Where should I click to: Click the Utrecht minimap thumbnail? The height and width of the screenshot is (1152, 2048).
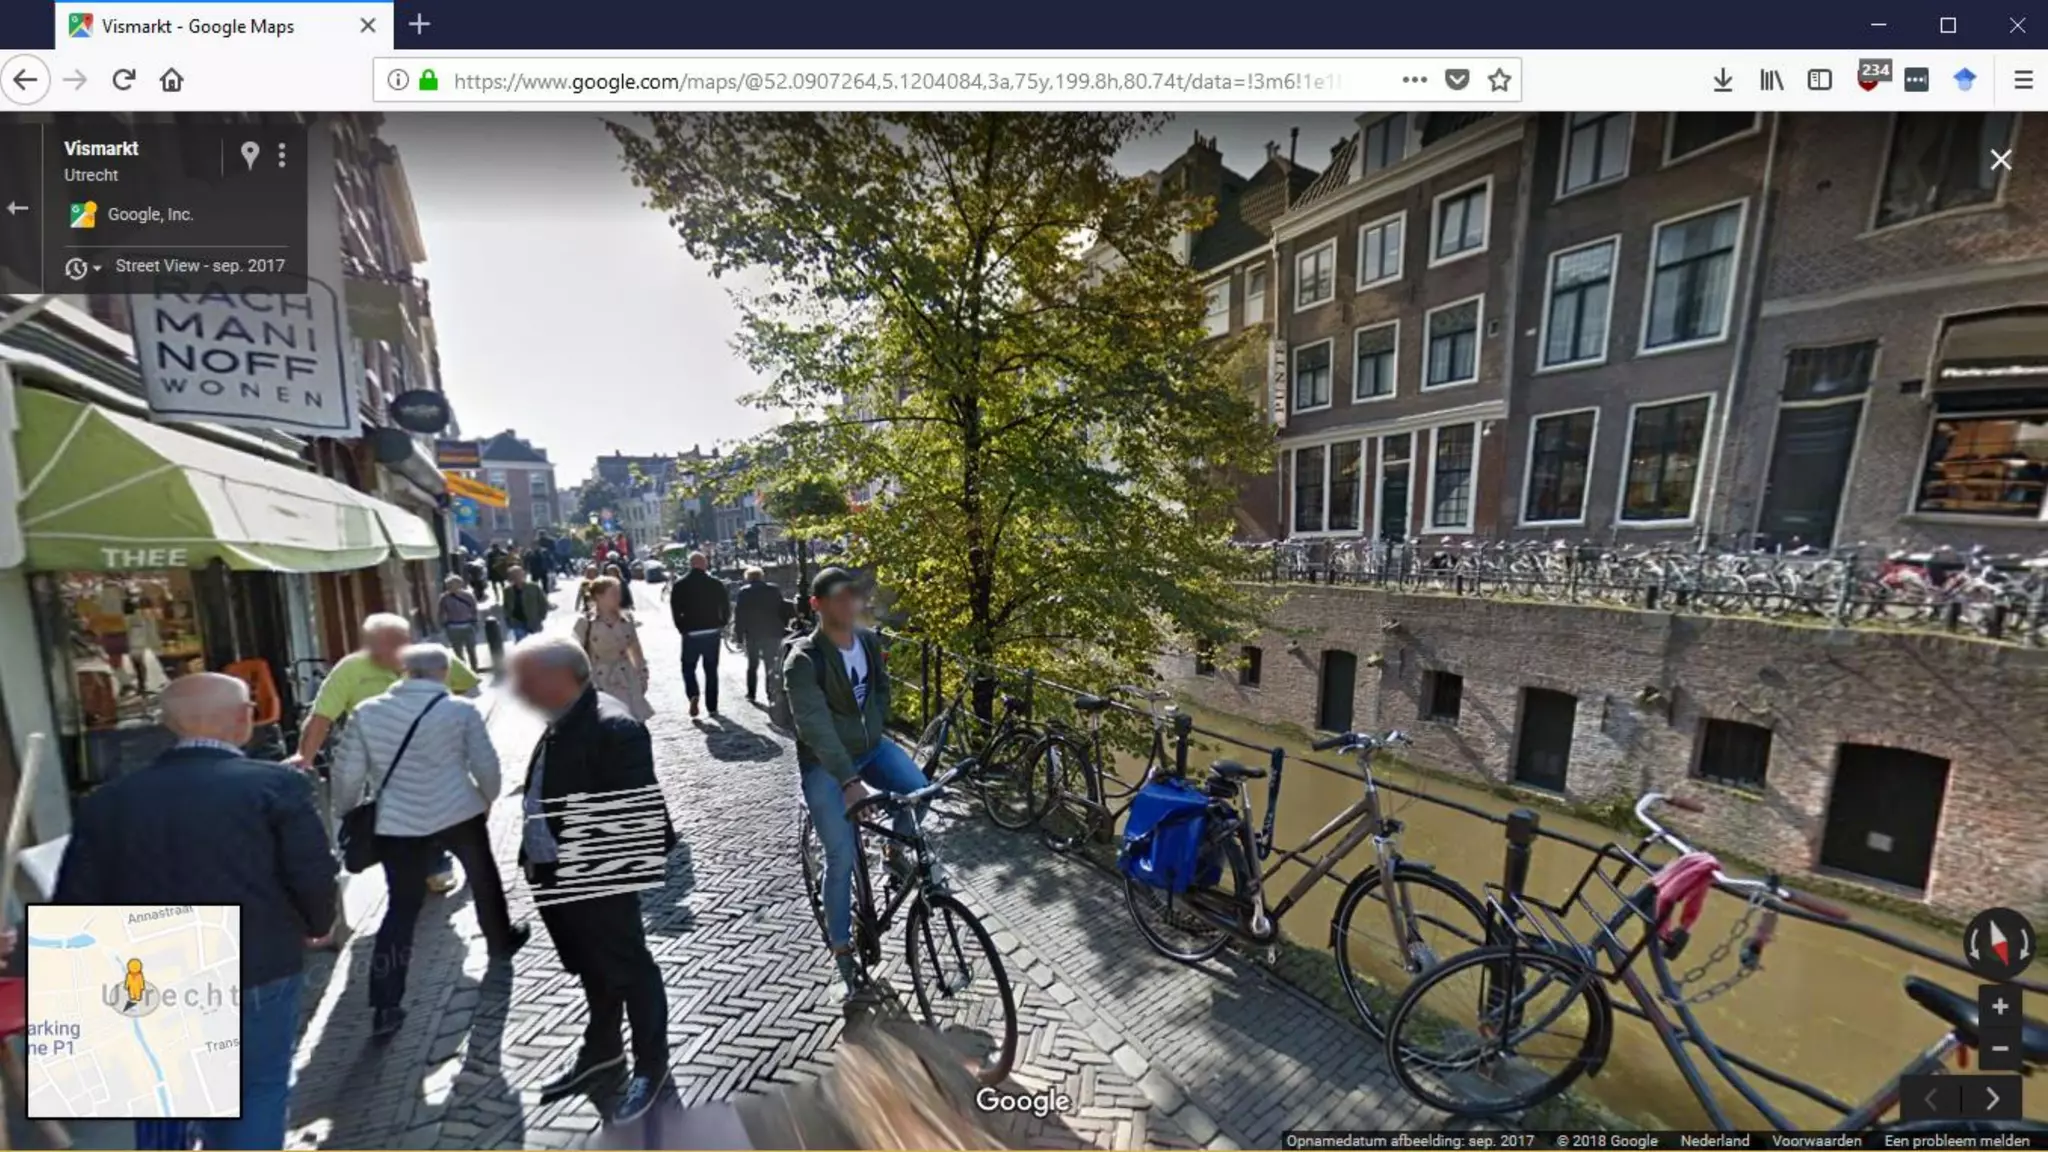coord(133,1011)
